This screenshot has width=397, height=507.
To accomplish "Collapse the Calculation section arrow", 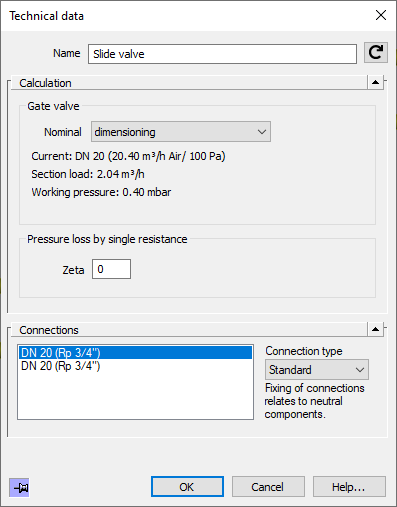I will 375,82.
